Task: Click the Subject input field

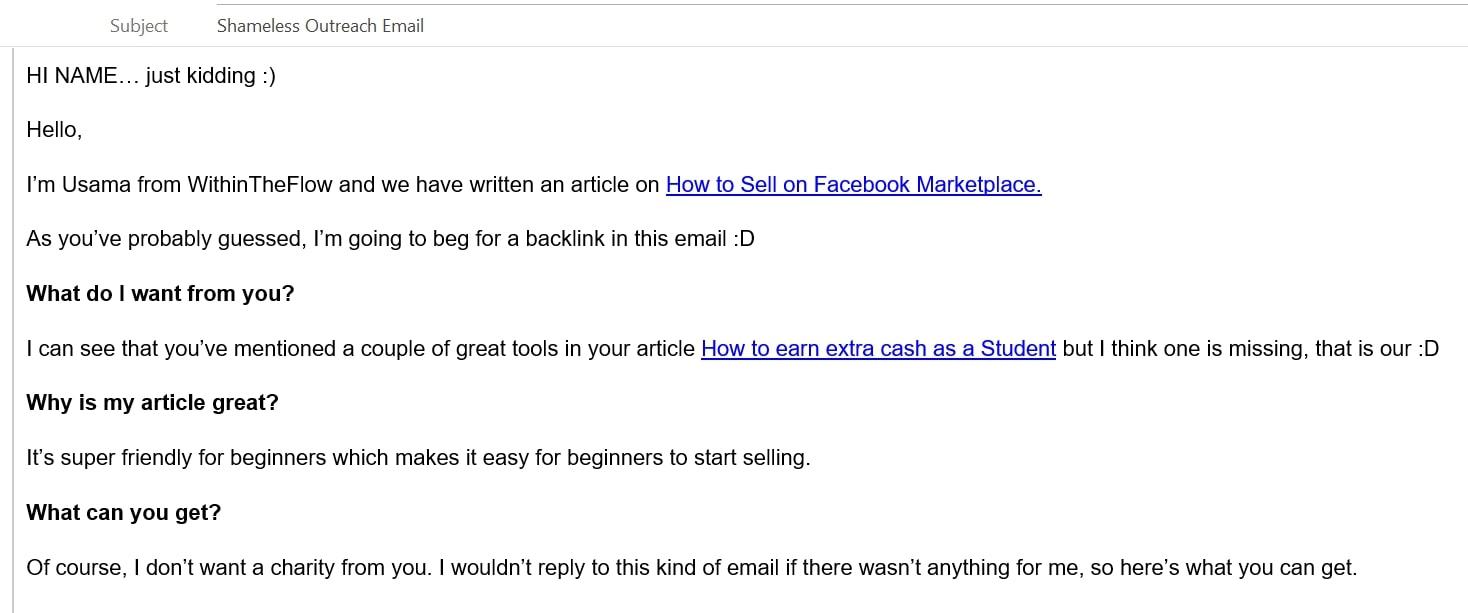Action: [800, 26]
